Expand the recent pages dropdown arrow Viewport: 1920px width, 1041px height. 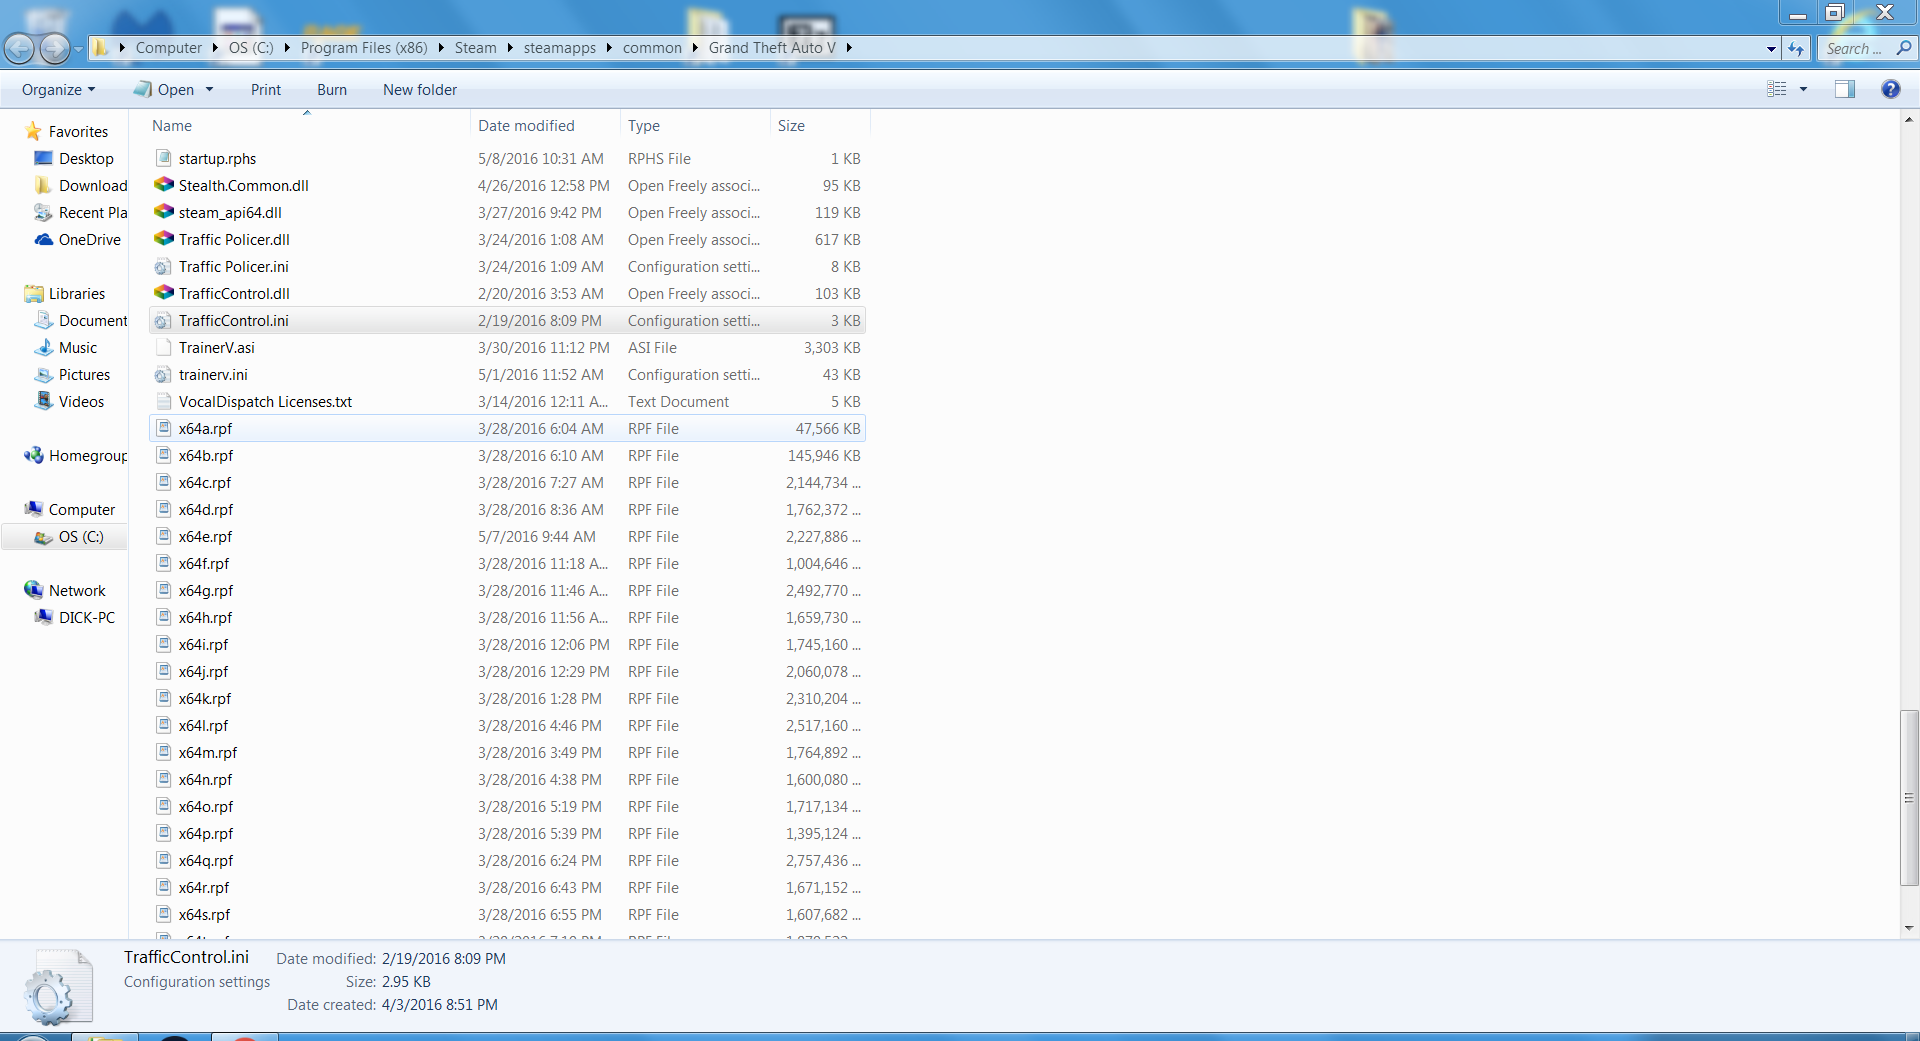(78, 48)
